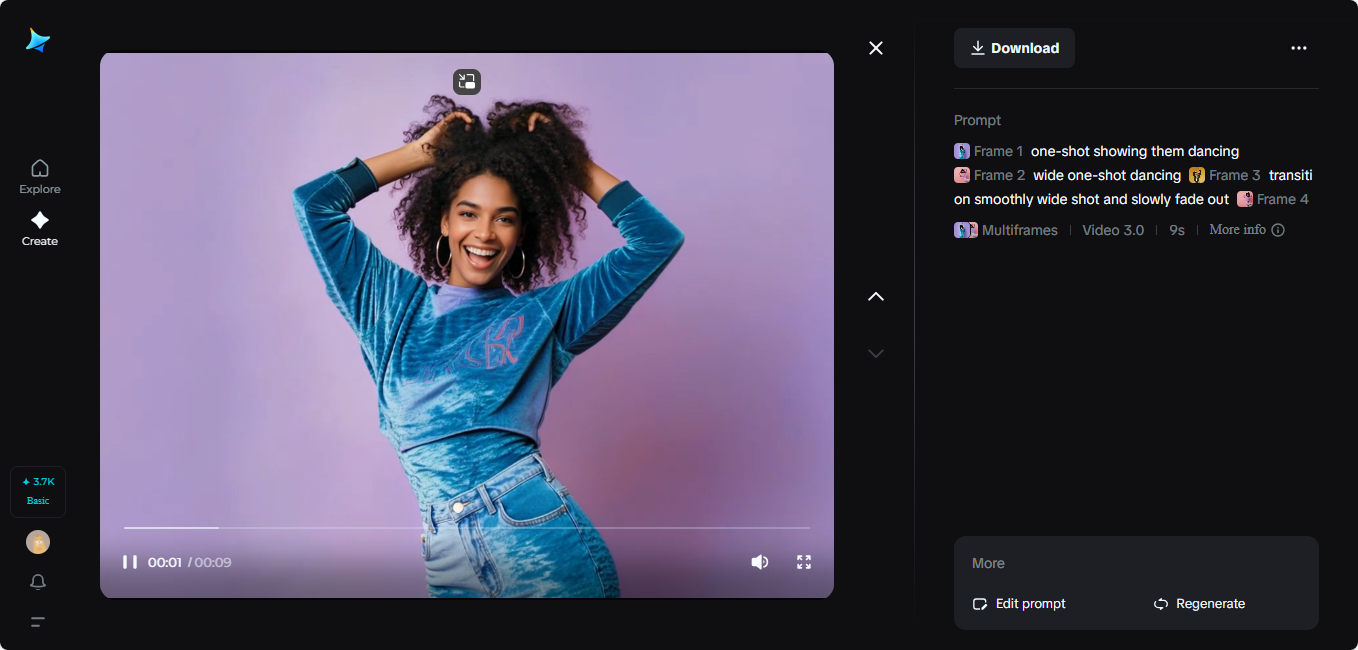Click the 'More' section heading
This screenshot has height=650, width=1358.
(988, 563)
